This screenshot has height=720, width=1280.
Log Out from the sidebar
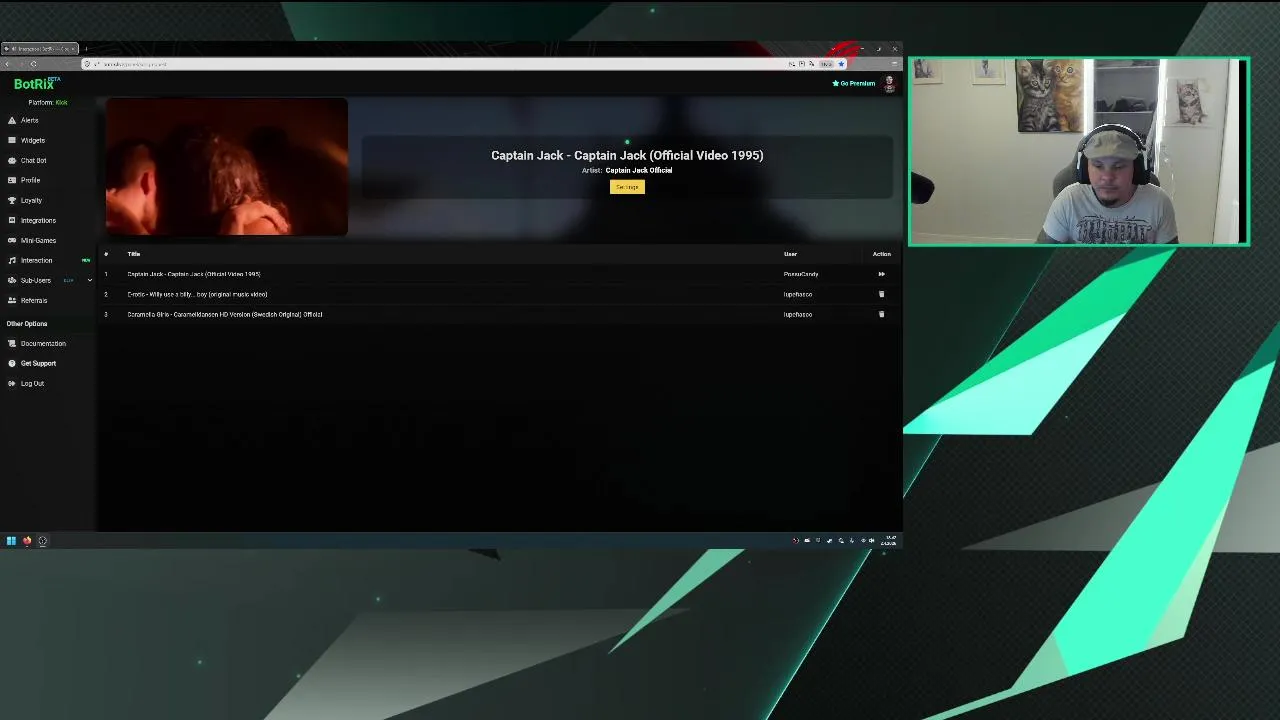coord(32,383)
